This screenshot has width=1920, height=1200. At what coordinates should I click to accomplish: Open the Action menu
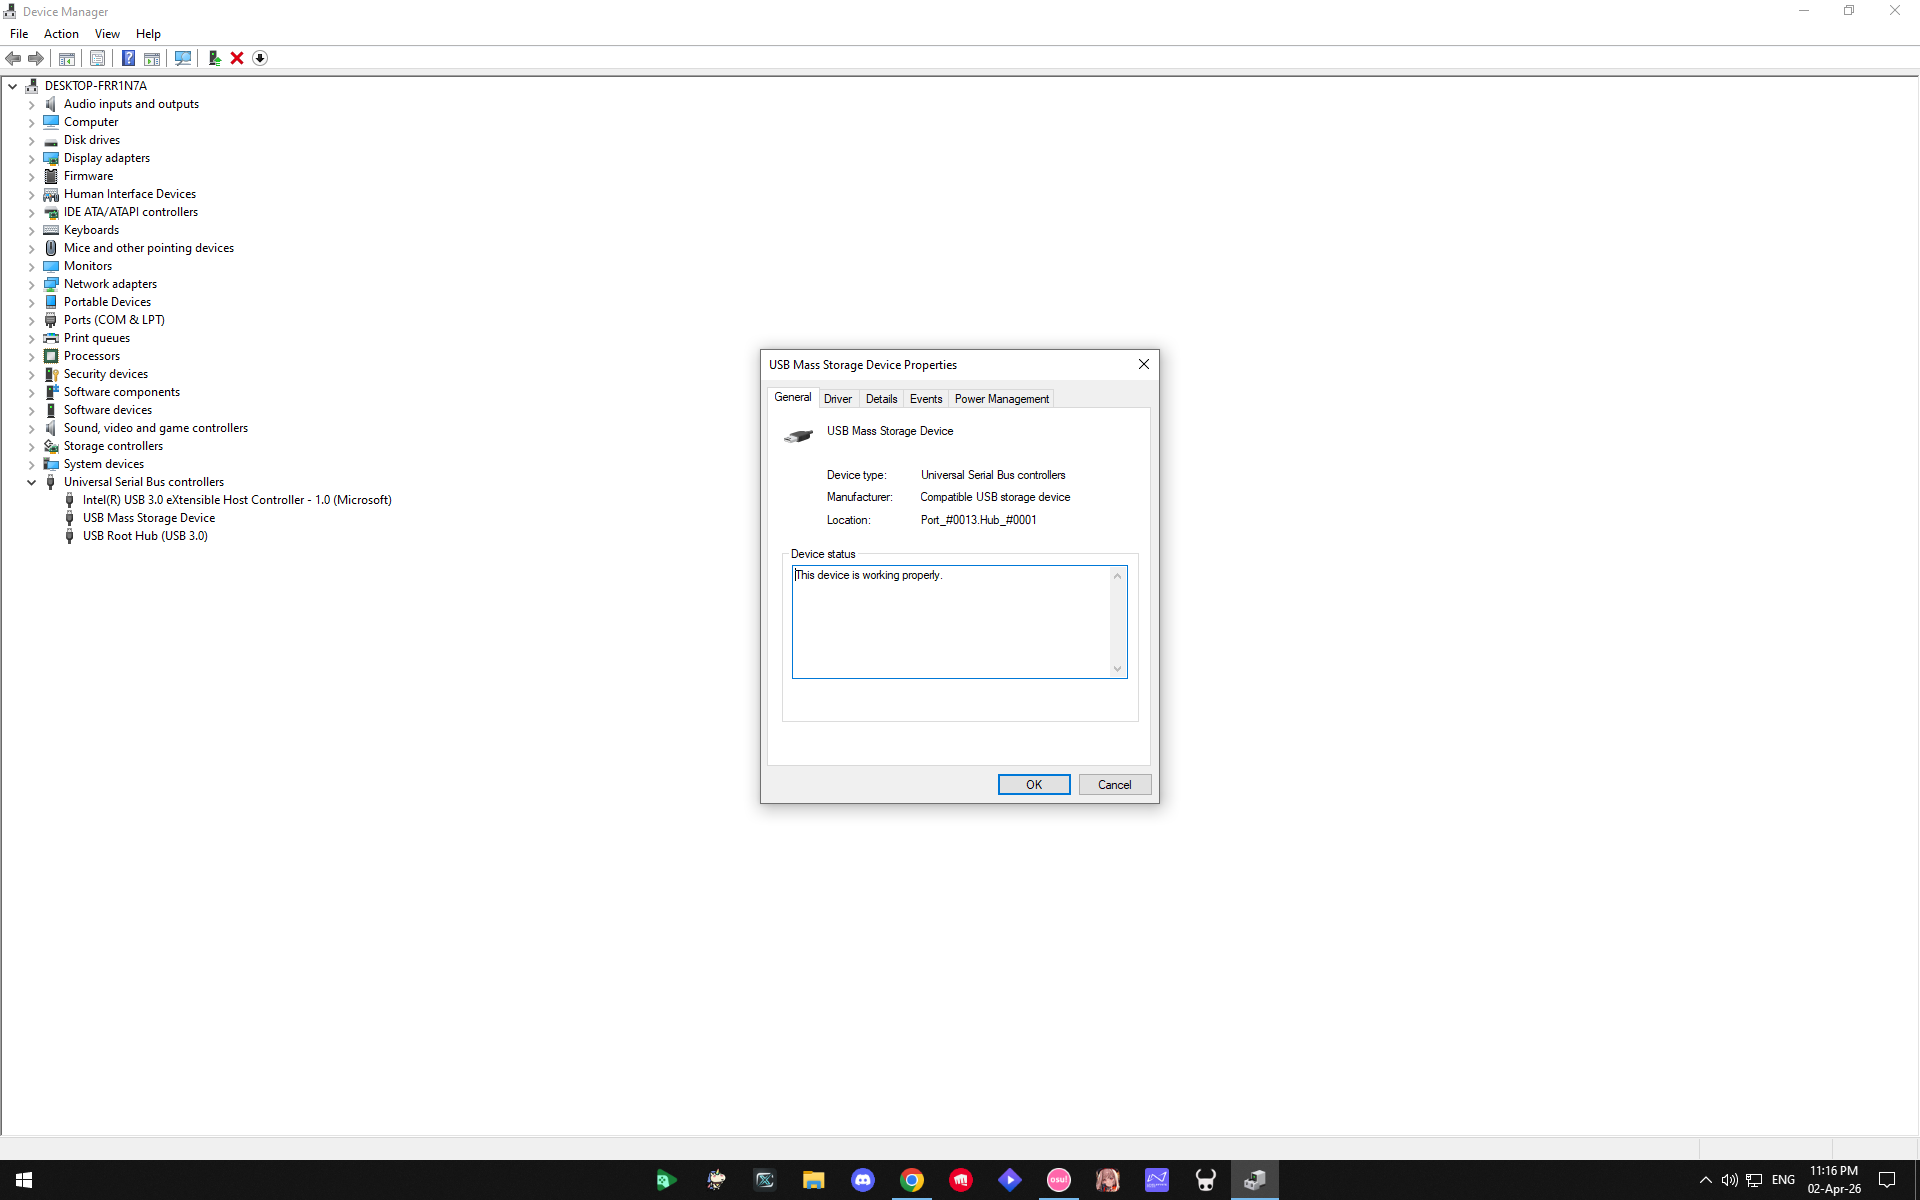[61, 33]
